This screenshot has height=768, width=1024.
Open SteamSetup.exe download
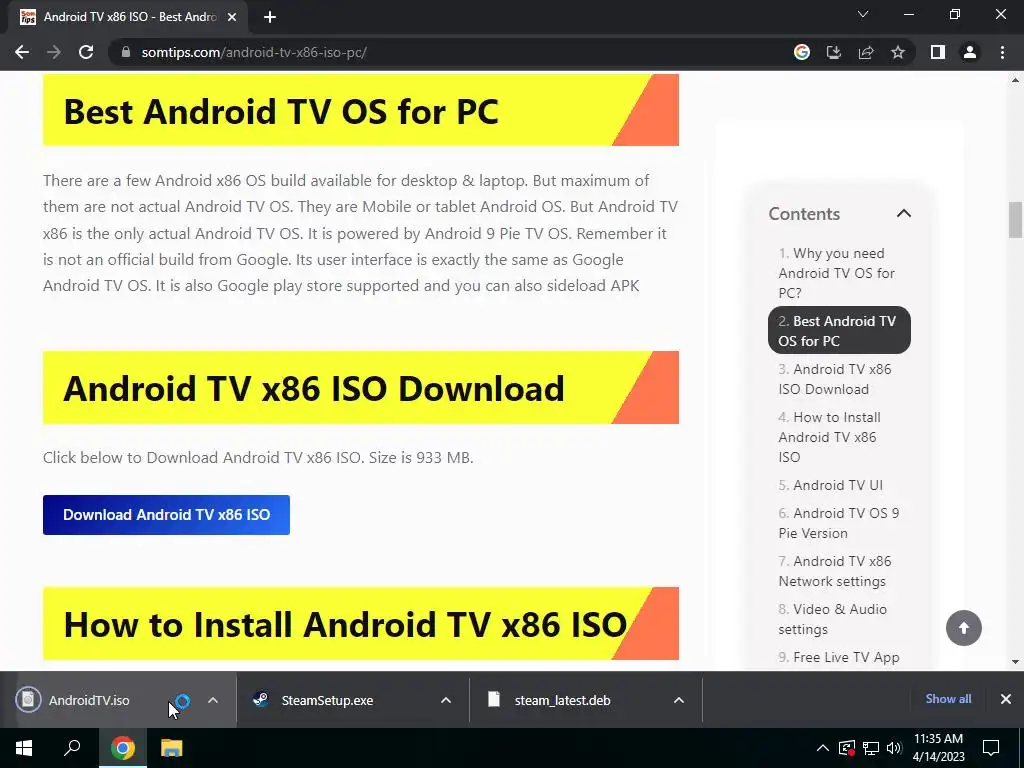[x=327, y=700]
